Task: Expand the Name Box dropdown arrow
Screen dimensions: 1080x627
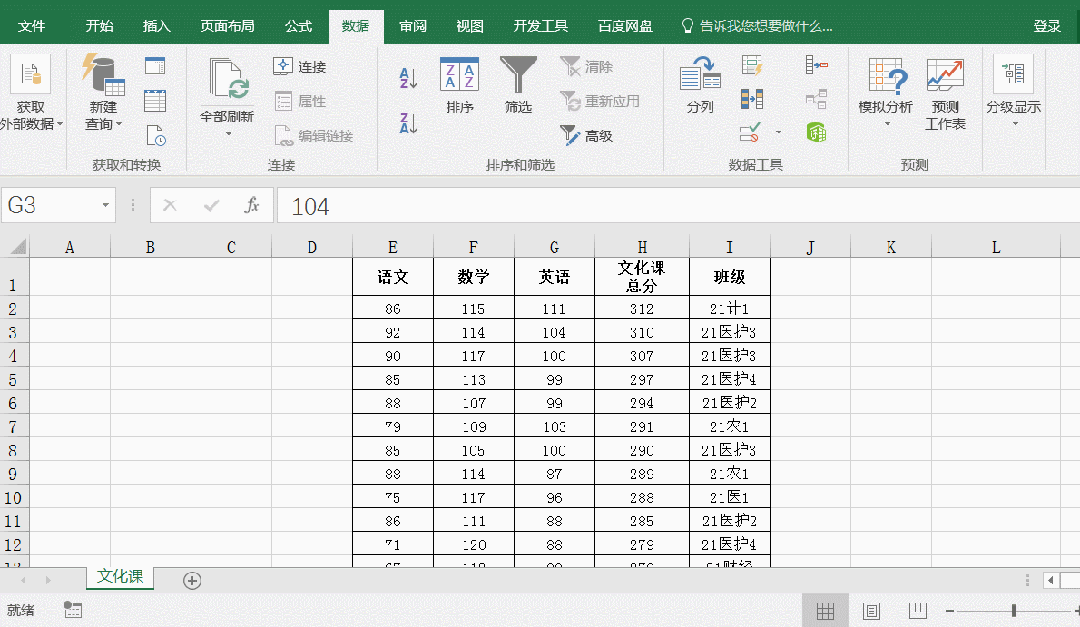Action: tap(105, 205)
